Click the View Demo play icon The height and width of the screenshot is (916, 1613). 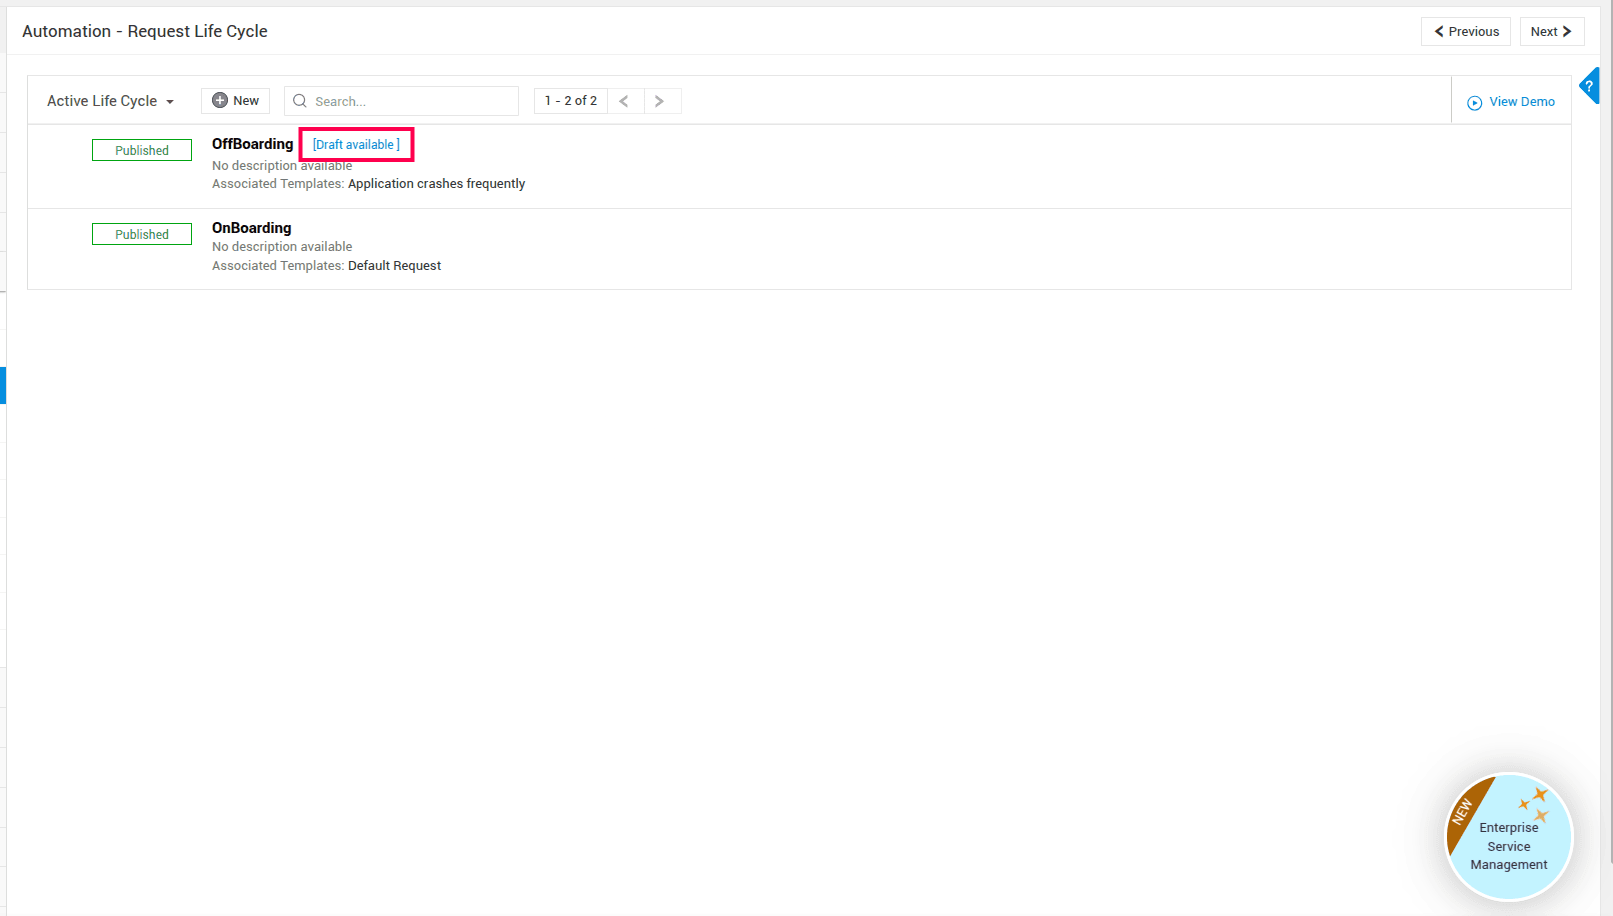(1474, 103)
